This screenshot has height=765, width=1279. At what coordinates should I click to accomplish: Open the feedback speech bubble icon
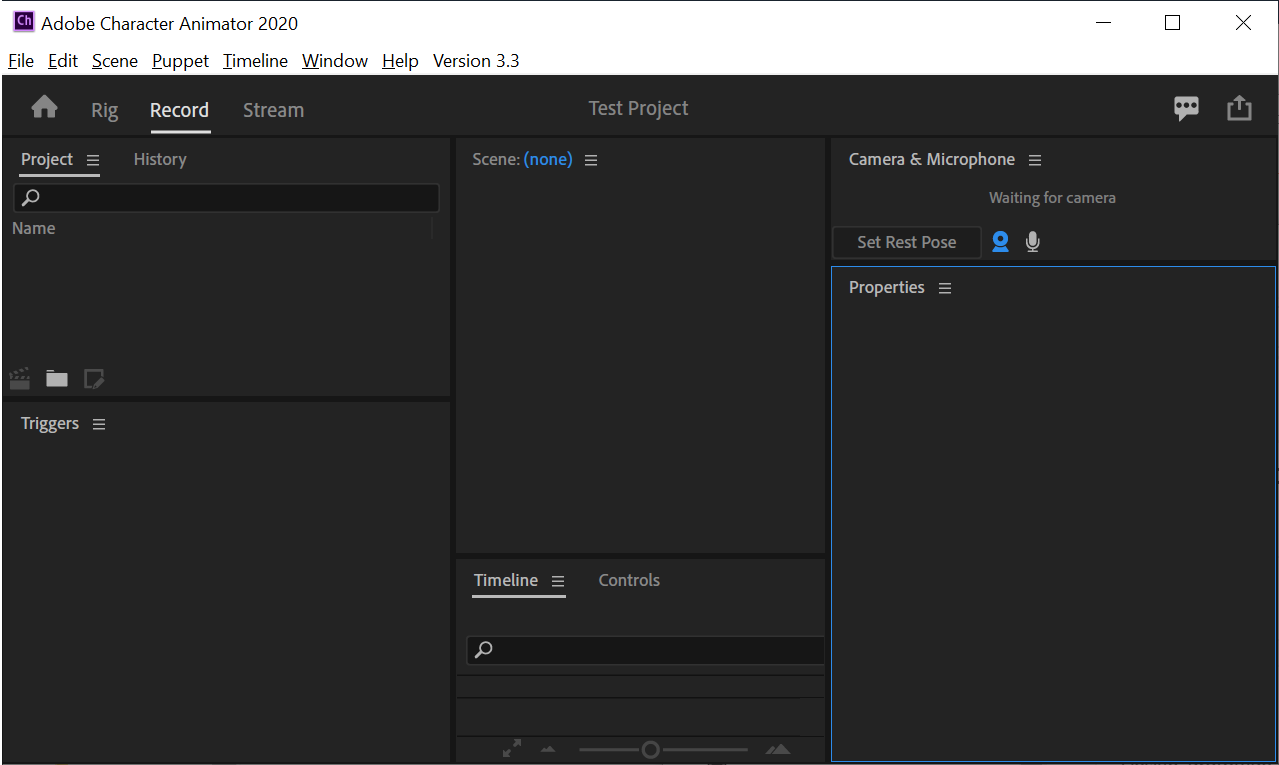[1186, 107]
